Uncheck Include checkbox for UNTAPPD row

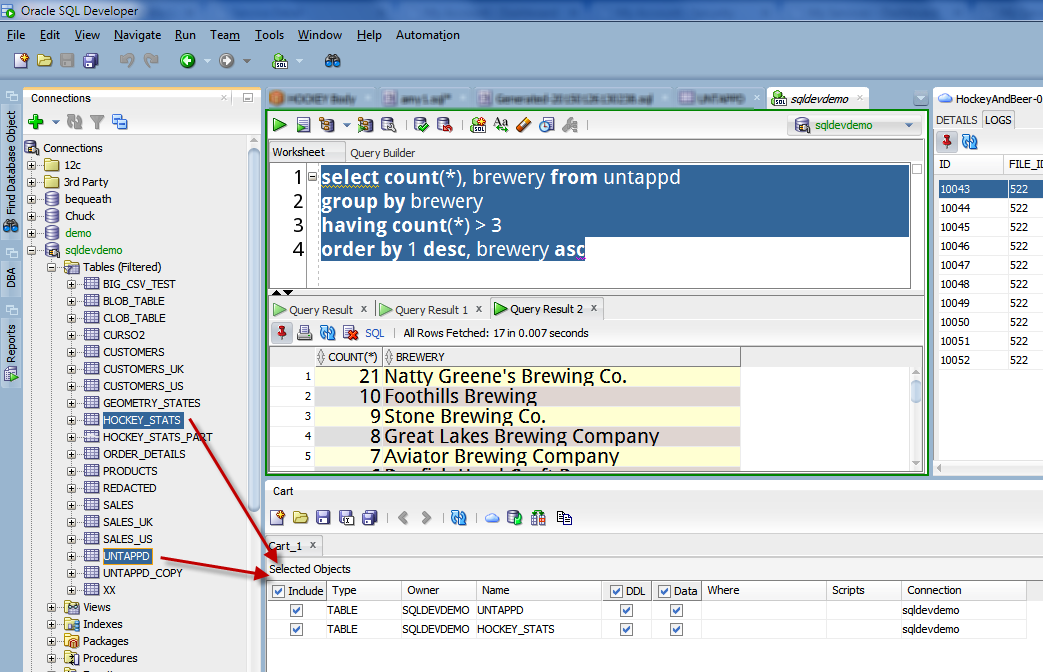point(295,610)
